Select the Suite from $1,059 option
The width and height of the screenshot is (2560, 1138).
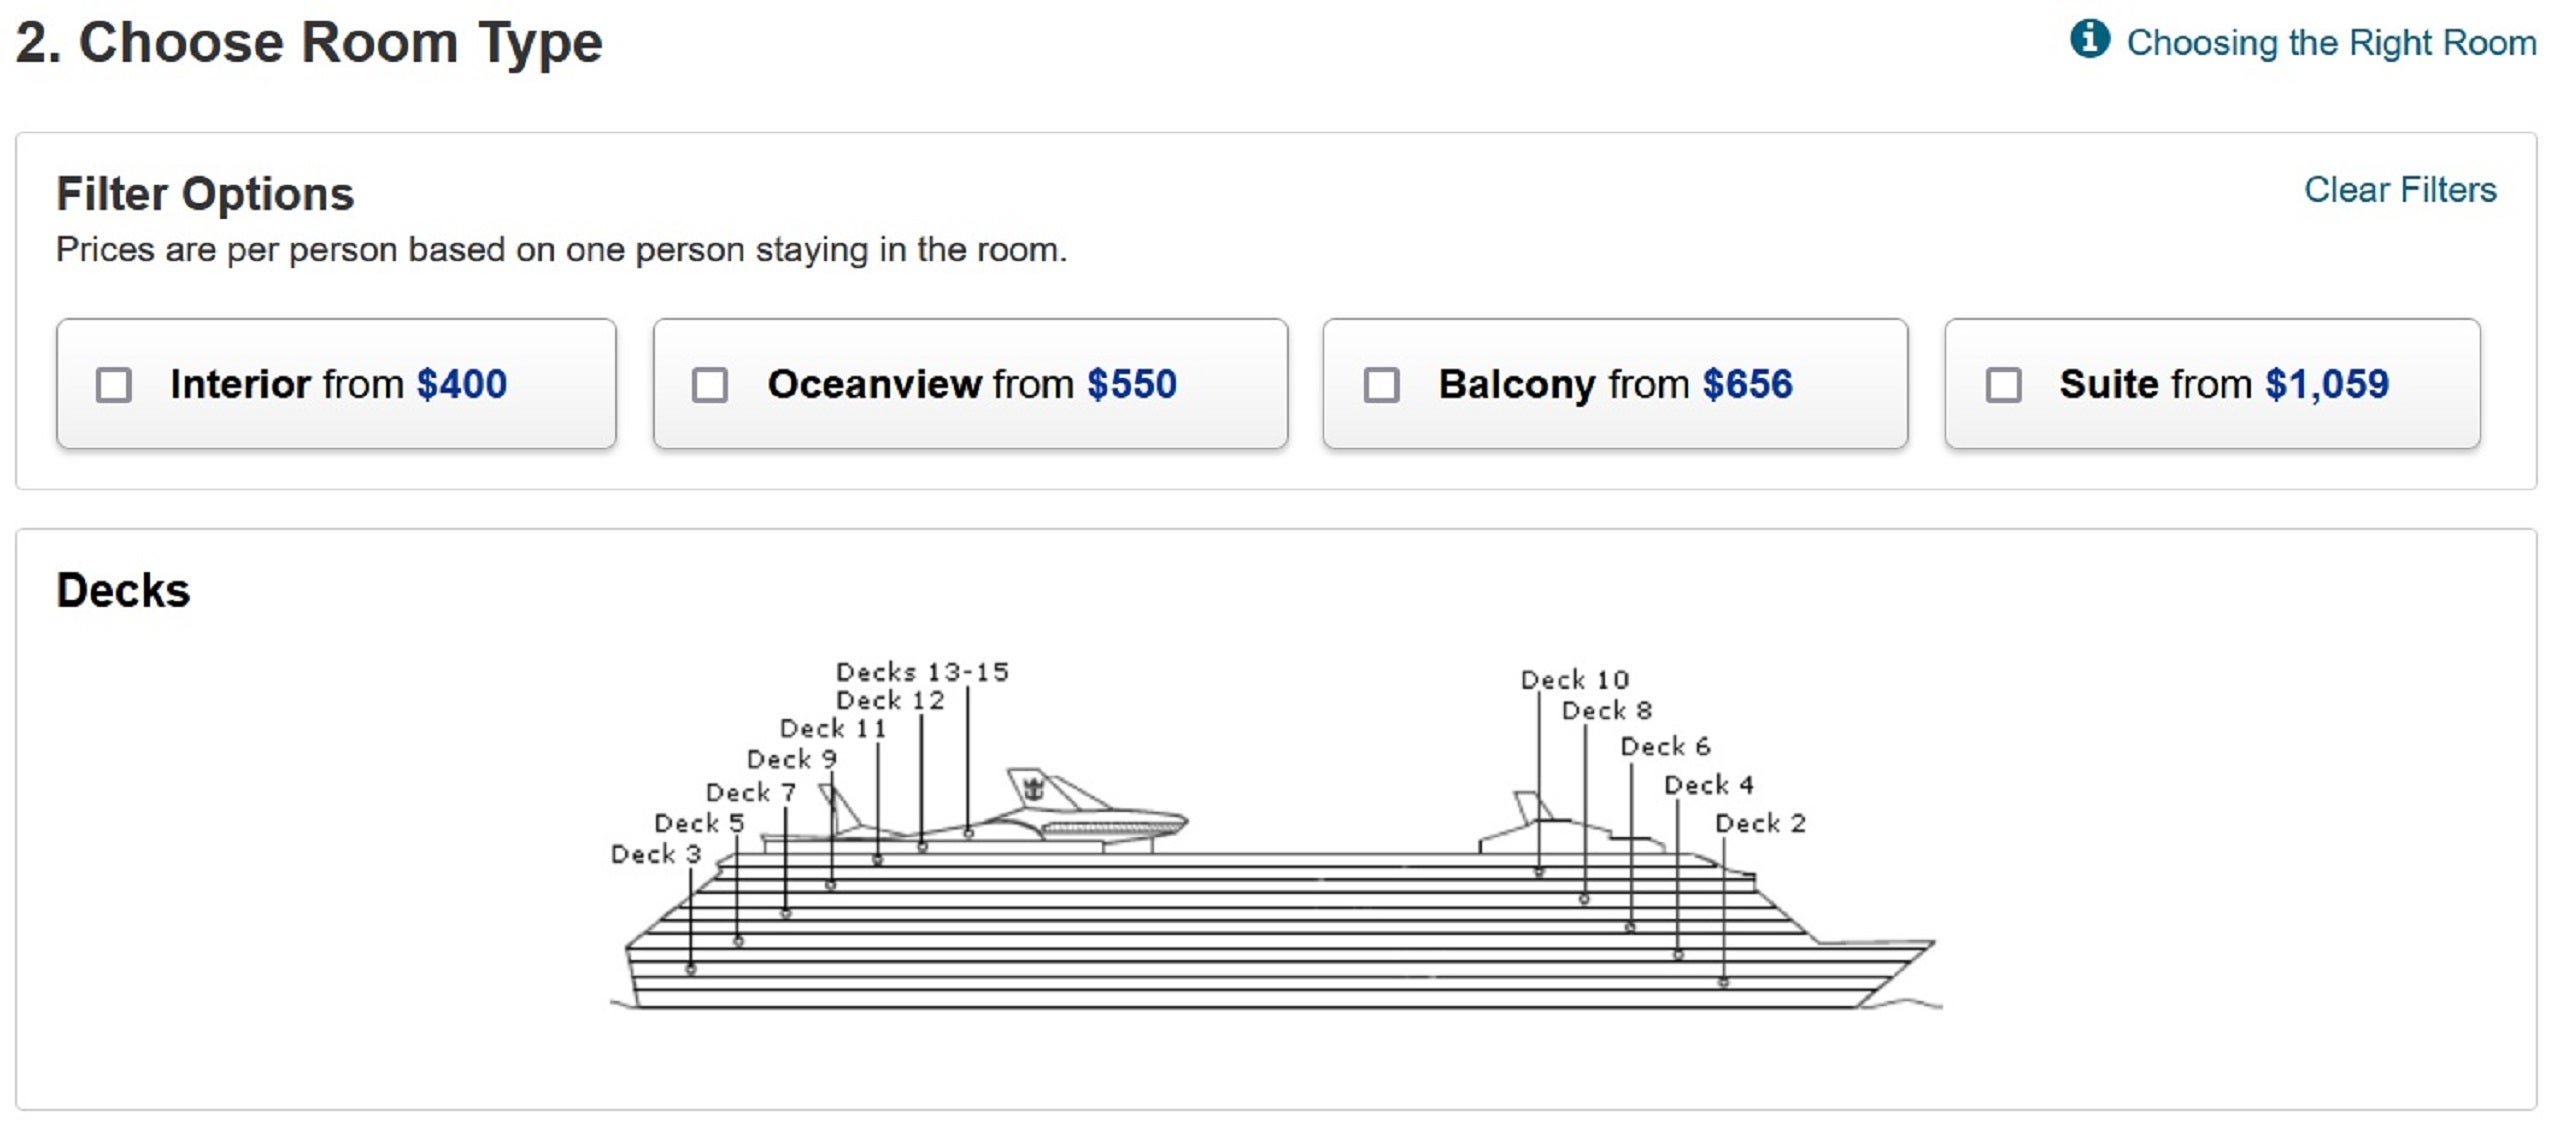pyautogui.click(x=2222, y=384)
